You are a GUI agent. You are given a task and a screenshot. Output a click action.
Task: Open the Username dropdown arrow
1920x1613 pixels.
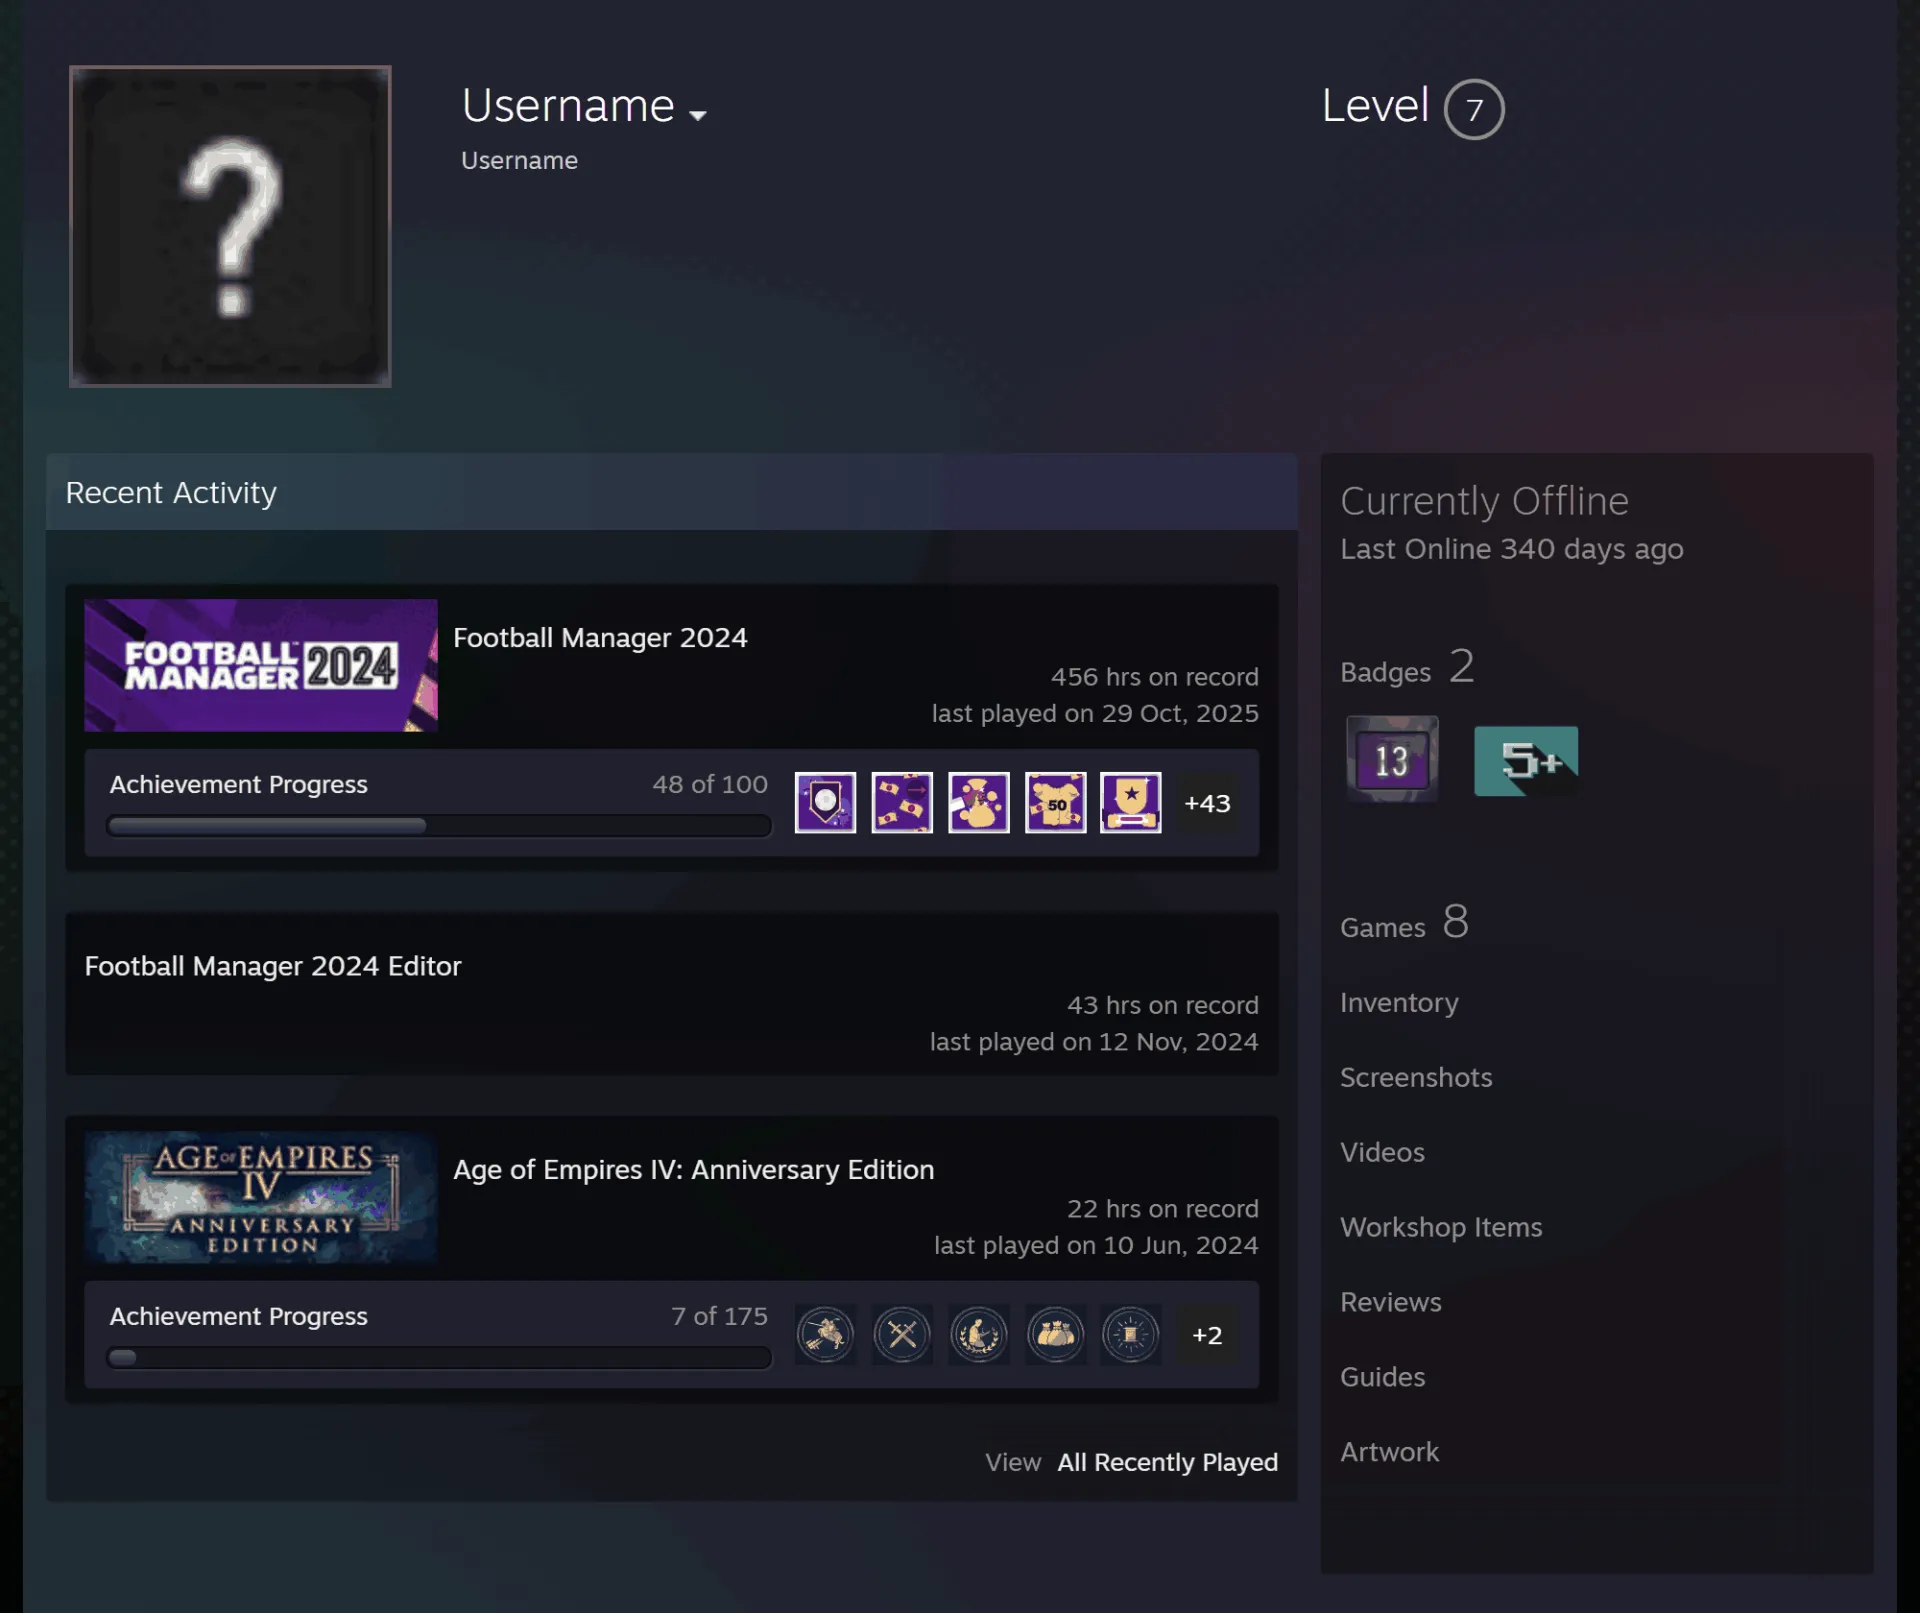point(698,115)
